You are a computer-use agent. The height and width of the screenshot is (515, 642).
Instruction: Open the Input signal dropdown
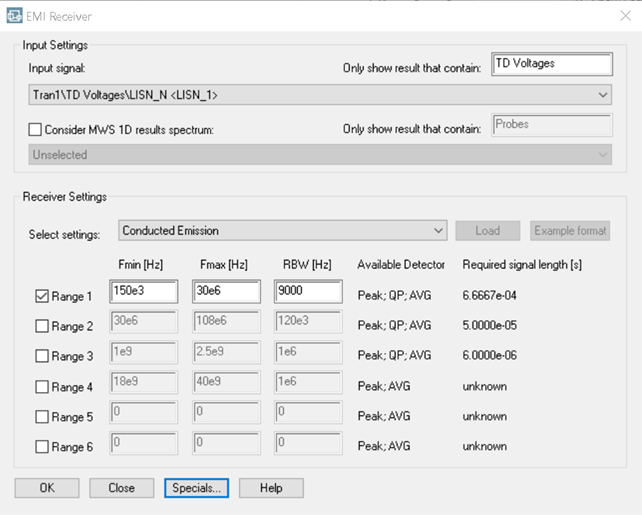[x=320, y=95]
